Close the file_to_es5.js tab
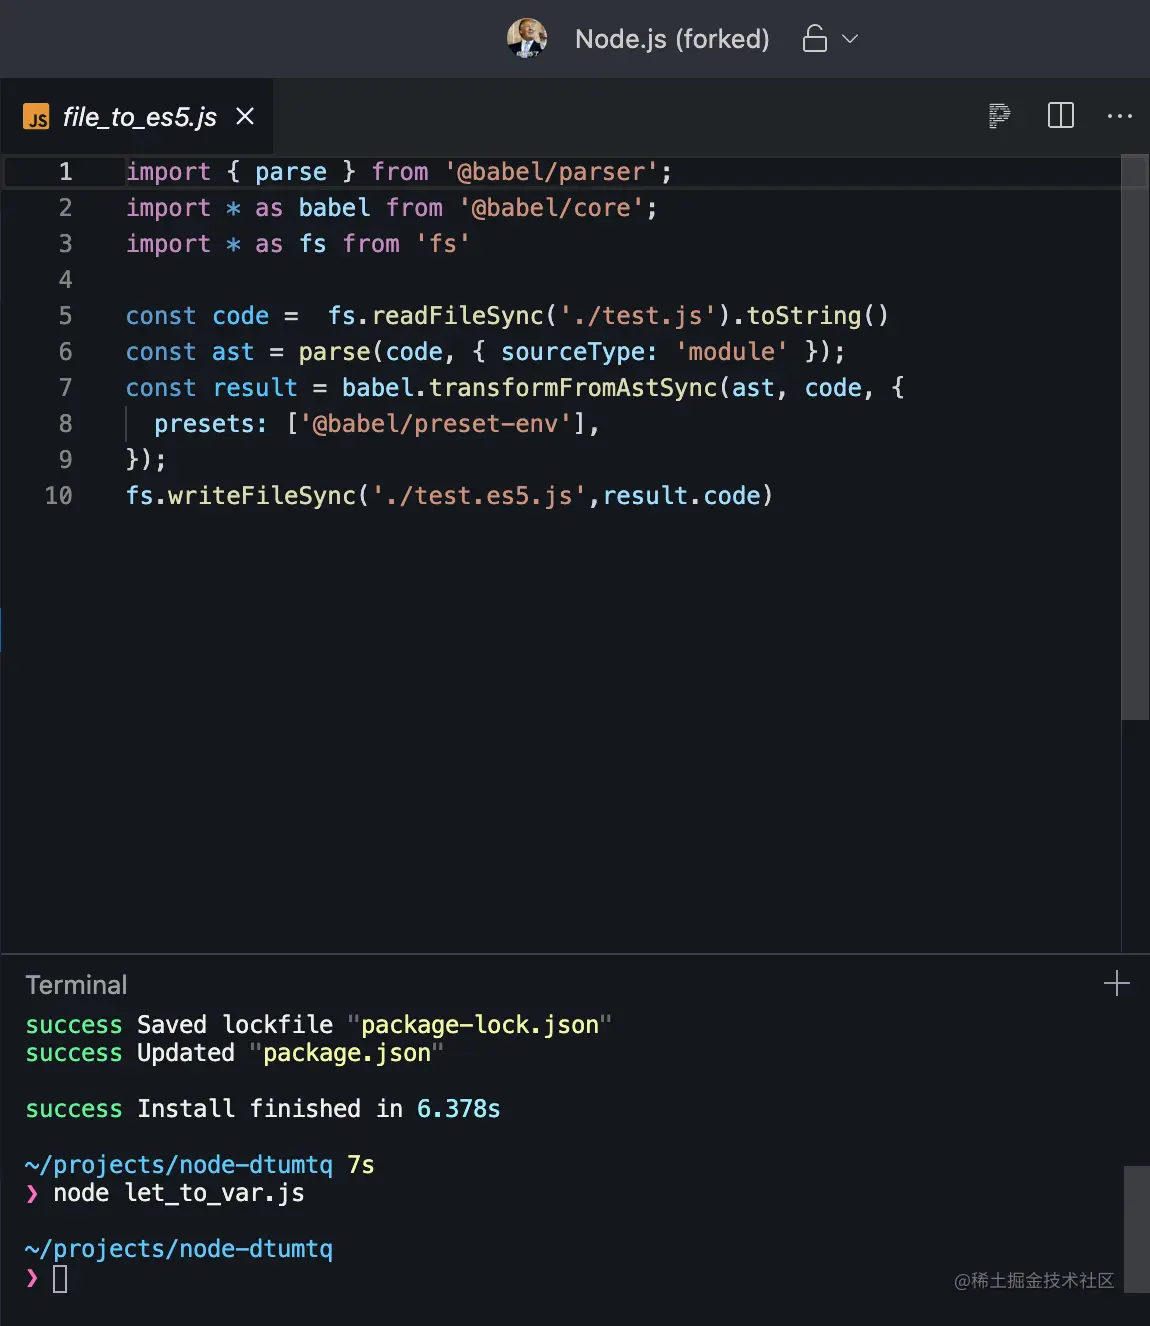Image resolution: width=1150 pixels, height=1326 pixels. pyautogui.click(x=245, y=117)
